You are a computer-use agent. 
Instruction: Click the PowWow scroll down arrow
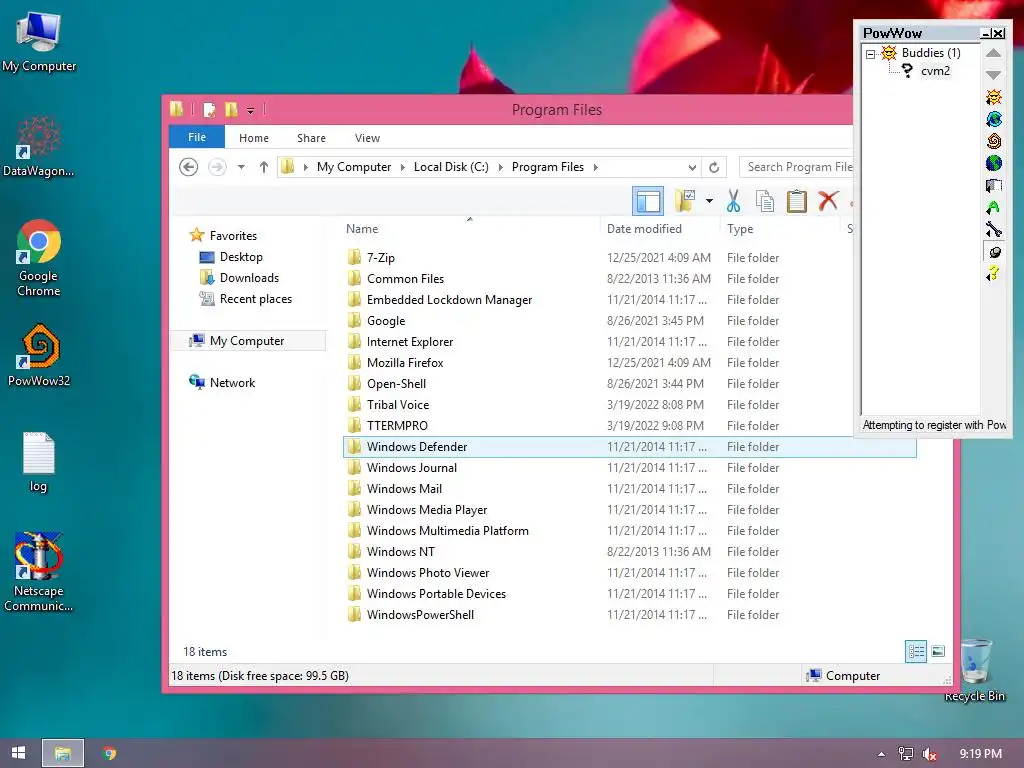pos(993,75)
